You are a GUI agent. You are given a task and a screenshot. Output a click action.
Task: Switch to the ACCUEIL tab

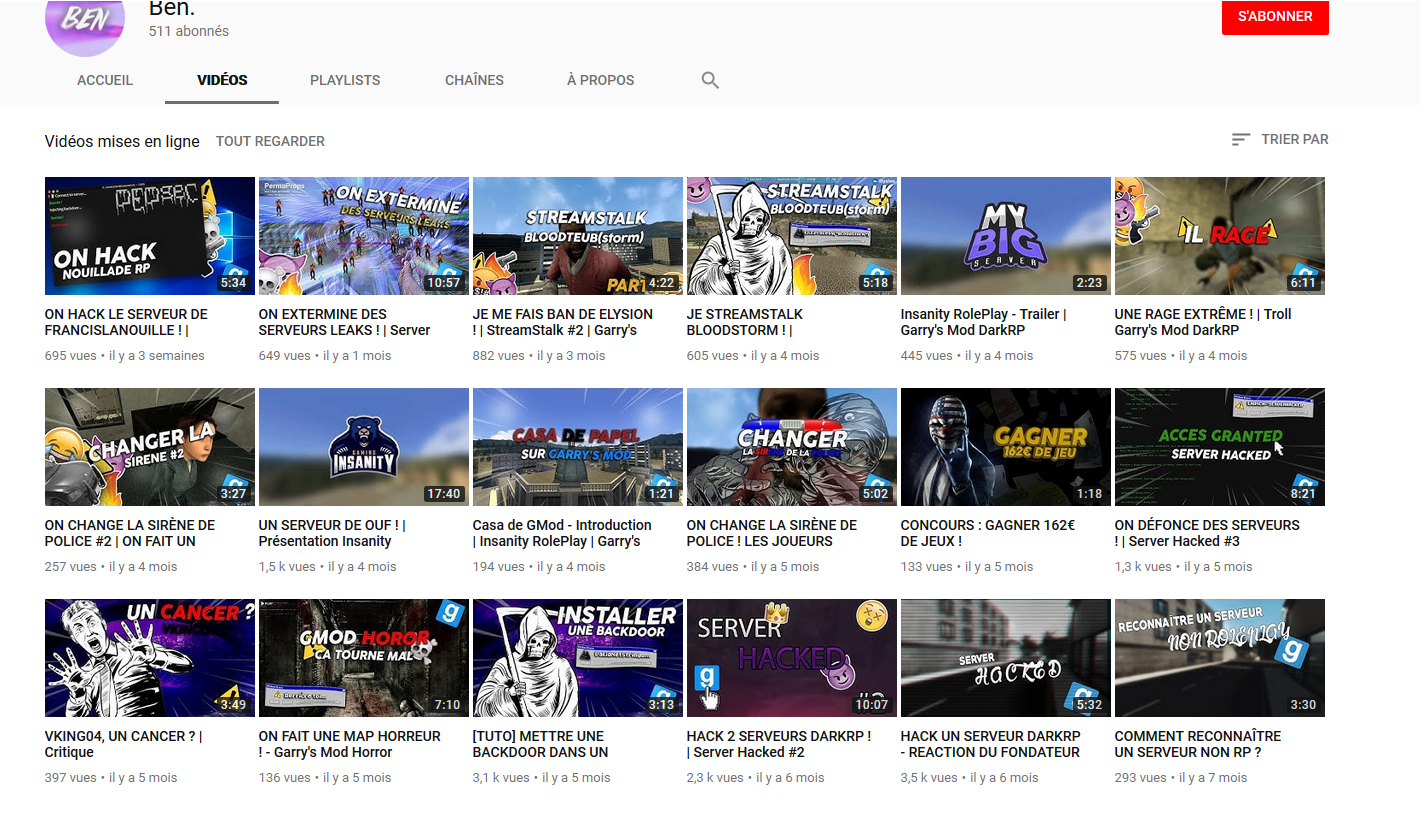tap(105, 80)
